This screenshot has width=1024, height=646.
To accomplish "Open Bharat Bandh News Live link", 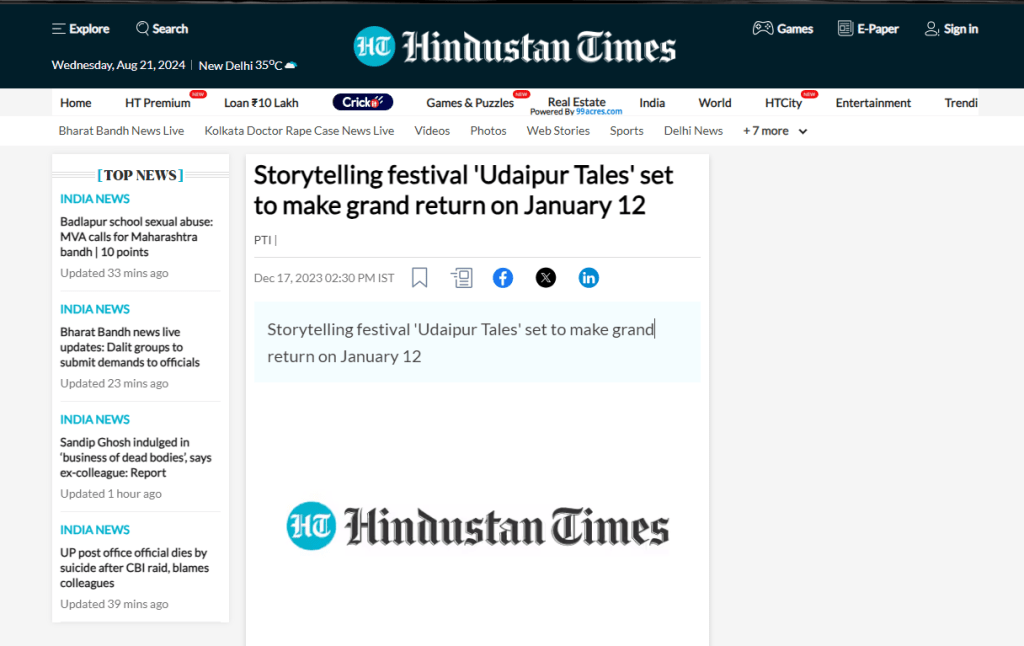I will [121, 131].
